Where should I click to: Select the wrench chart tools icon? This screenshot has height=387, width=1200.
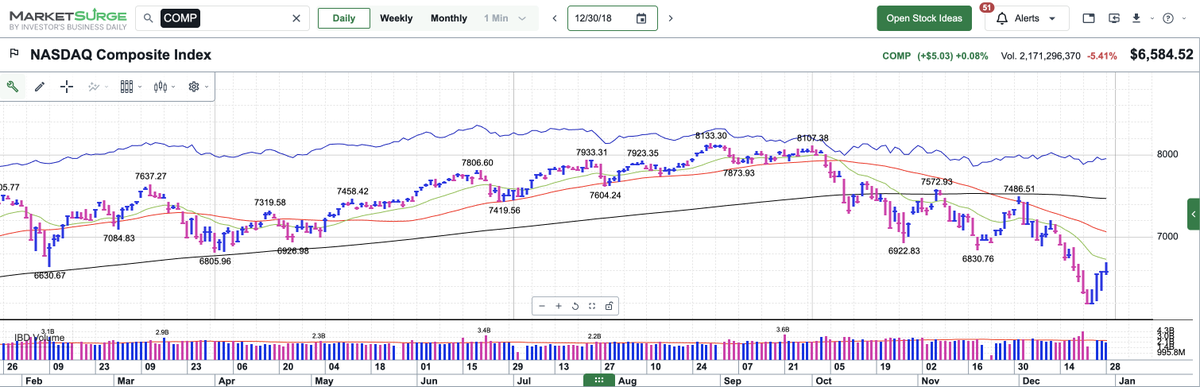click(x=13, y=87)
